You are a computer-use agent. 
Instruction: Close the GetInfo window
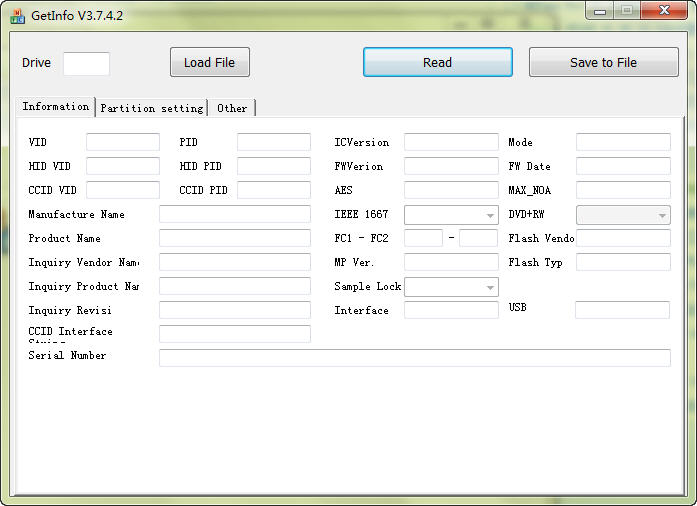[663, 10]
